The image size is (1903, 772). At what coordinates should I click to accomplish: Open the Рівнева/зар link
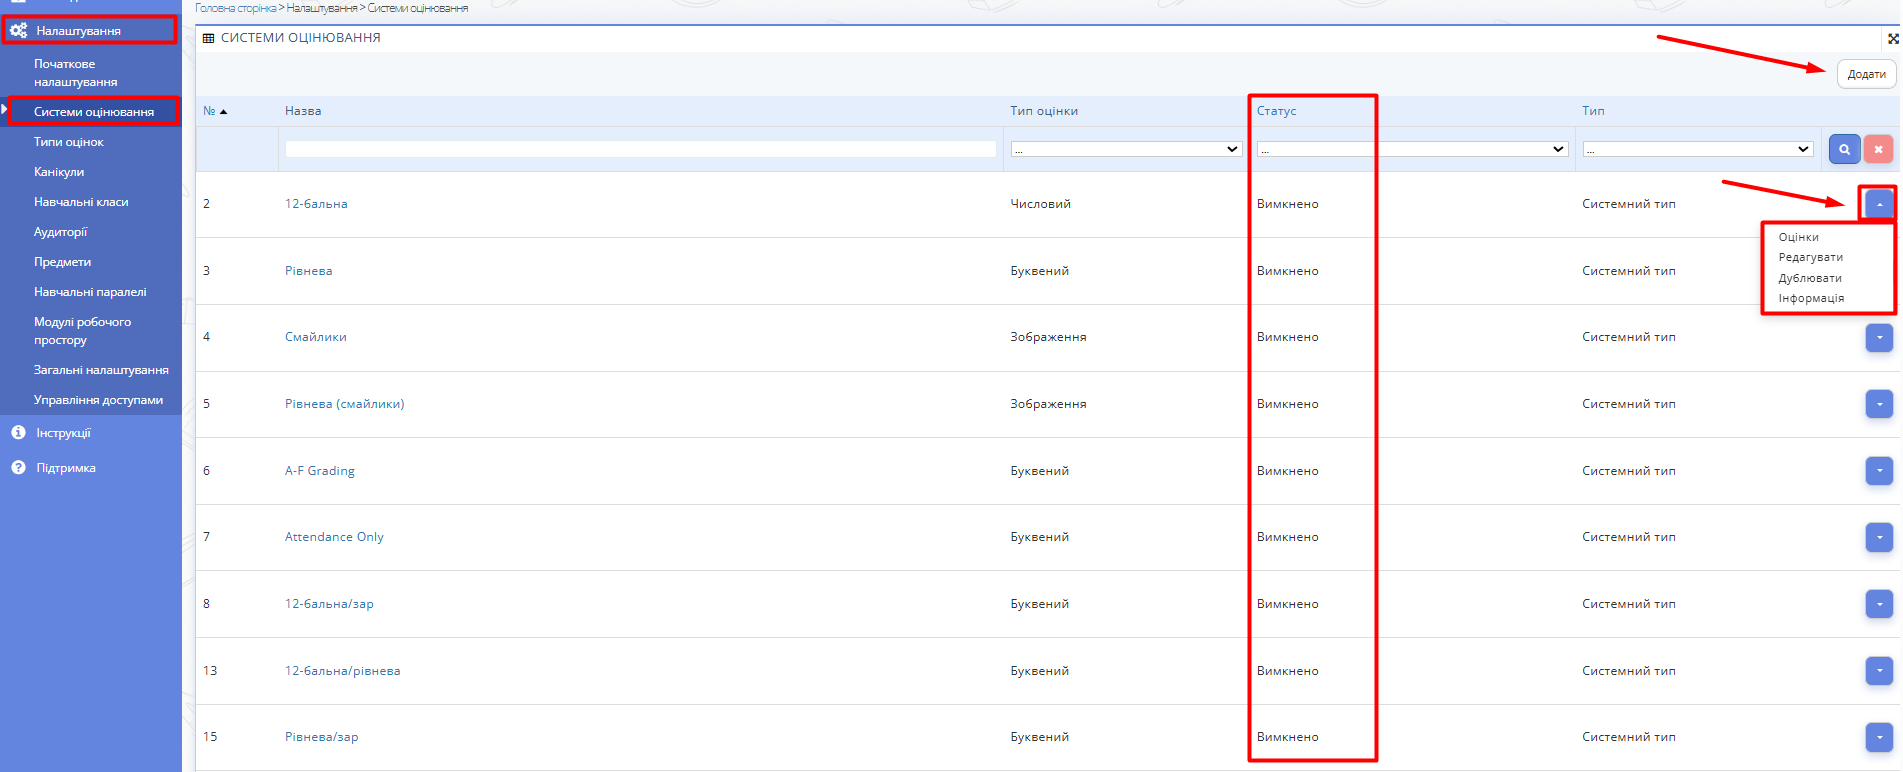point(321,737)
